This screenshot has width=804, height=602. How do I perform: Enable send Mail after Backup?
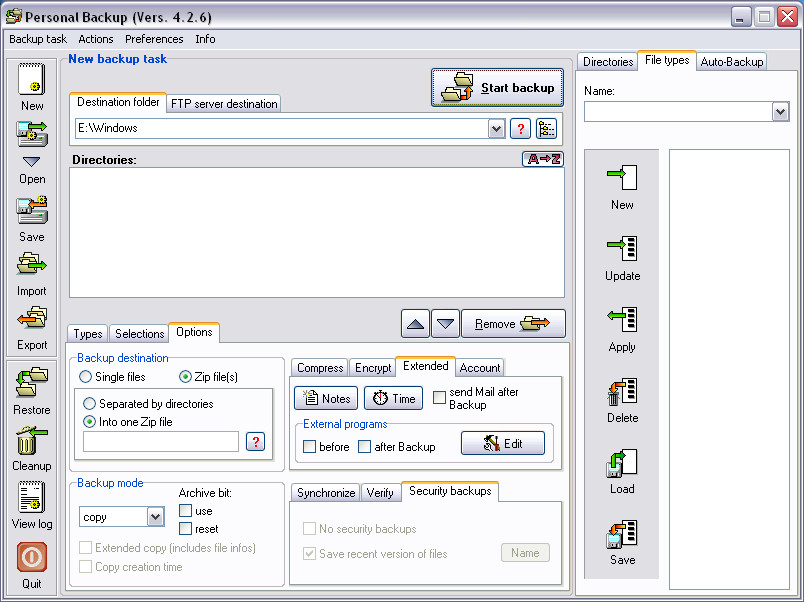(x=439, y=398)
